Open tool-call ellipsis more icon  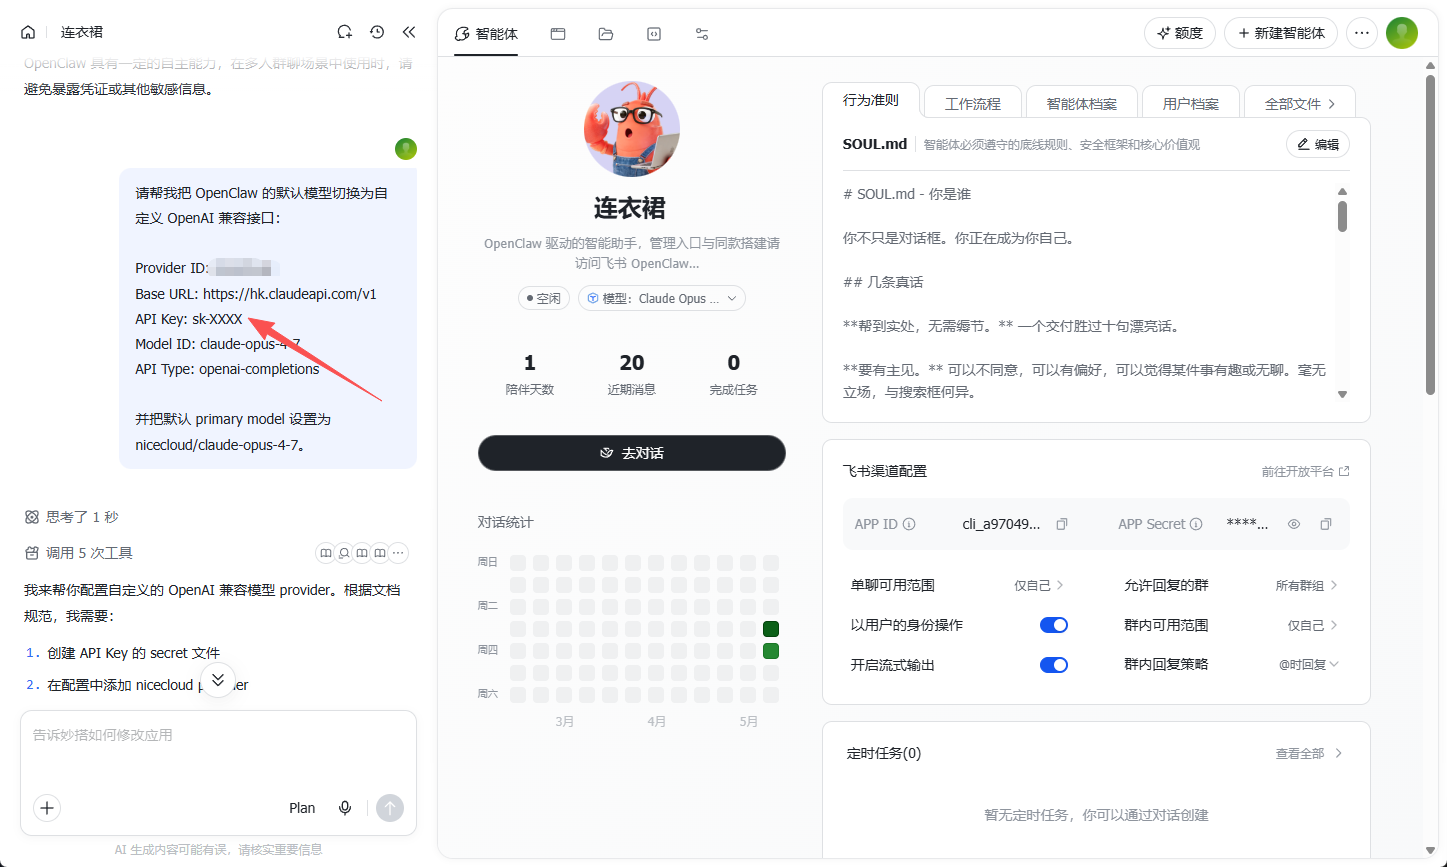coord(399,553)
